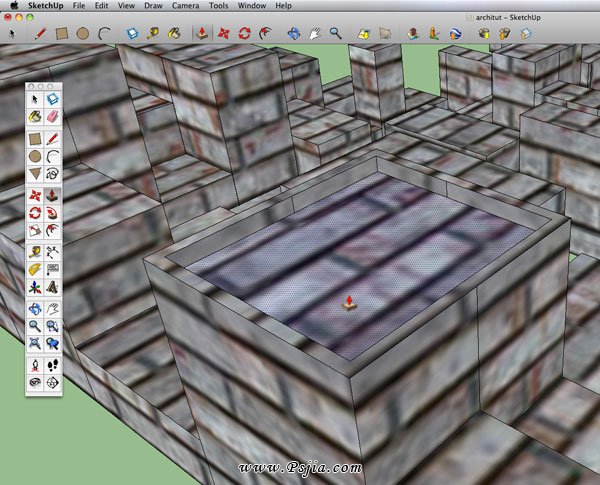Click the Pan hand in top toolbar
Screen dimensions: 600x485
click(x=313, y=33)
